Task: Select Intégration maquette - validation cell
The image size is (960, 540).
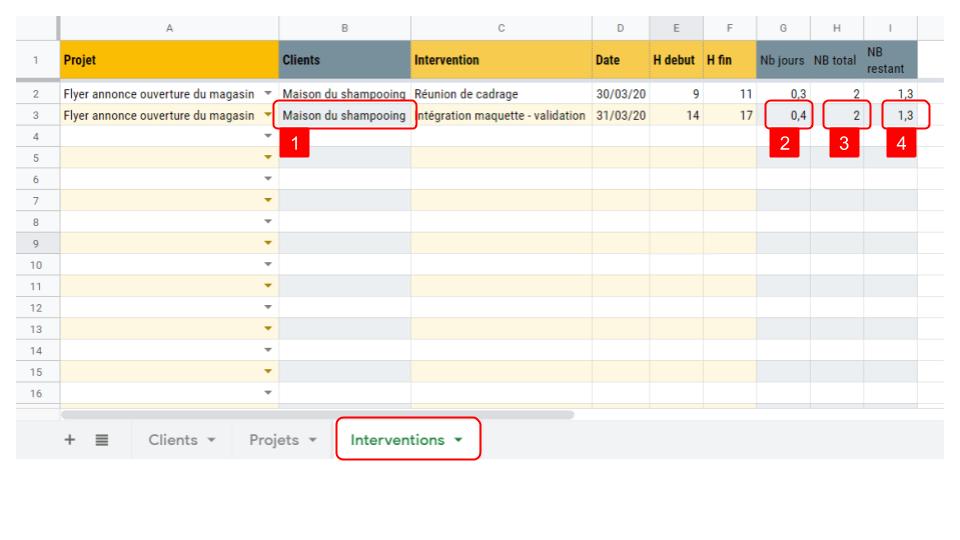Action: (x=501, y=115)
